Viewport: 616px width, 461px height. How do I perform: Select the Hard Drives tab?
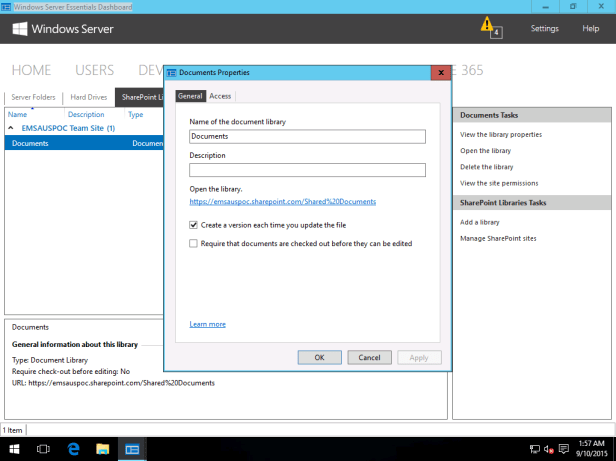[x=88, y=97]
